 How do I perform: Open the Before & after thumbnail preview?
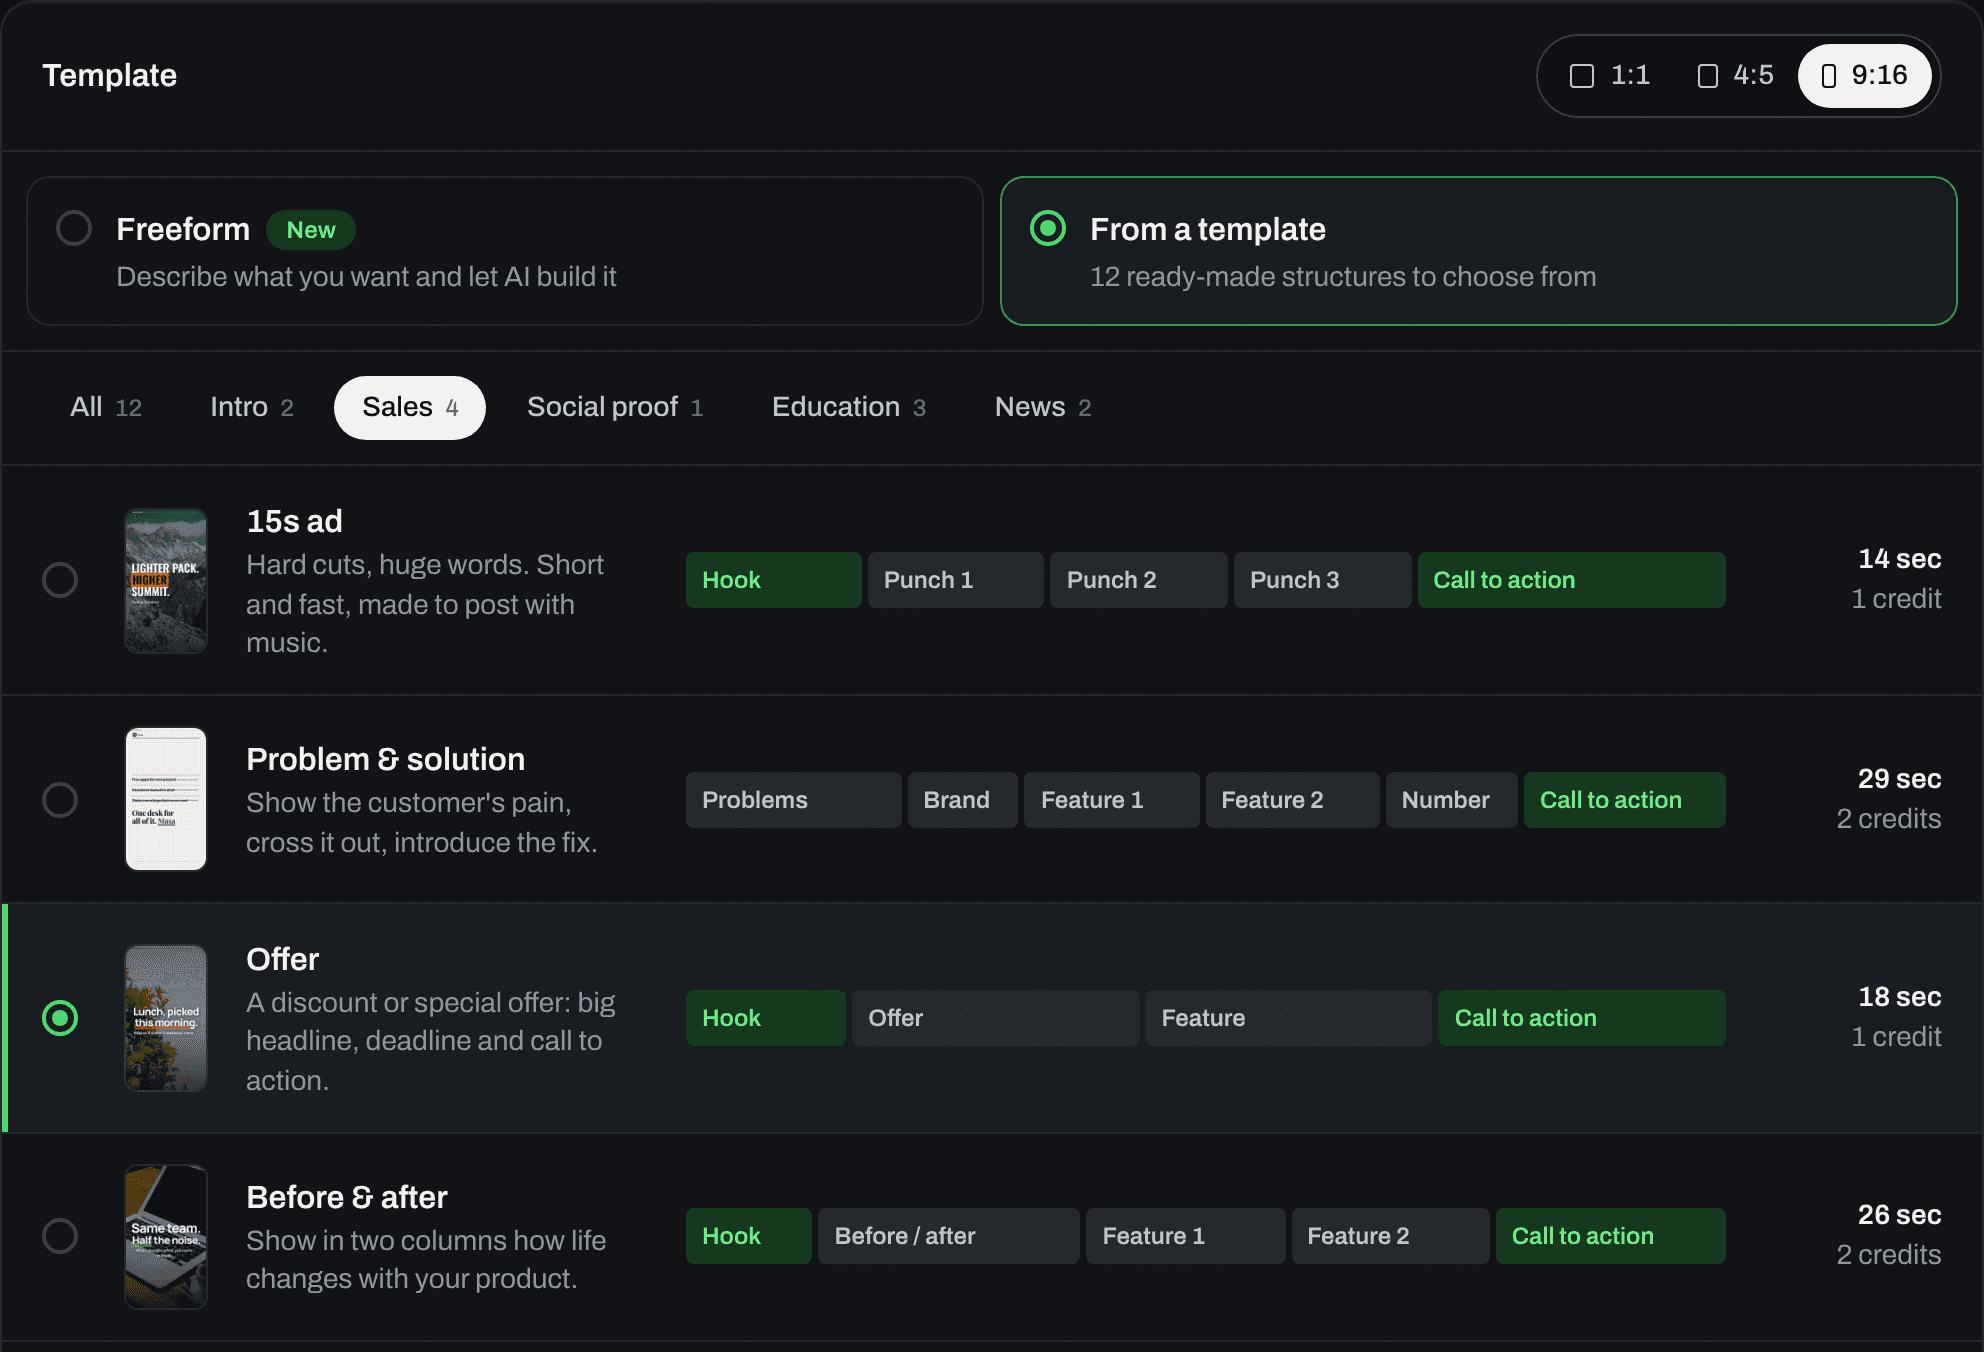[x=166, y=1237]
